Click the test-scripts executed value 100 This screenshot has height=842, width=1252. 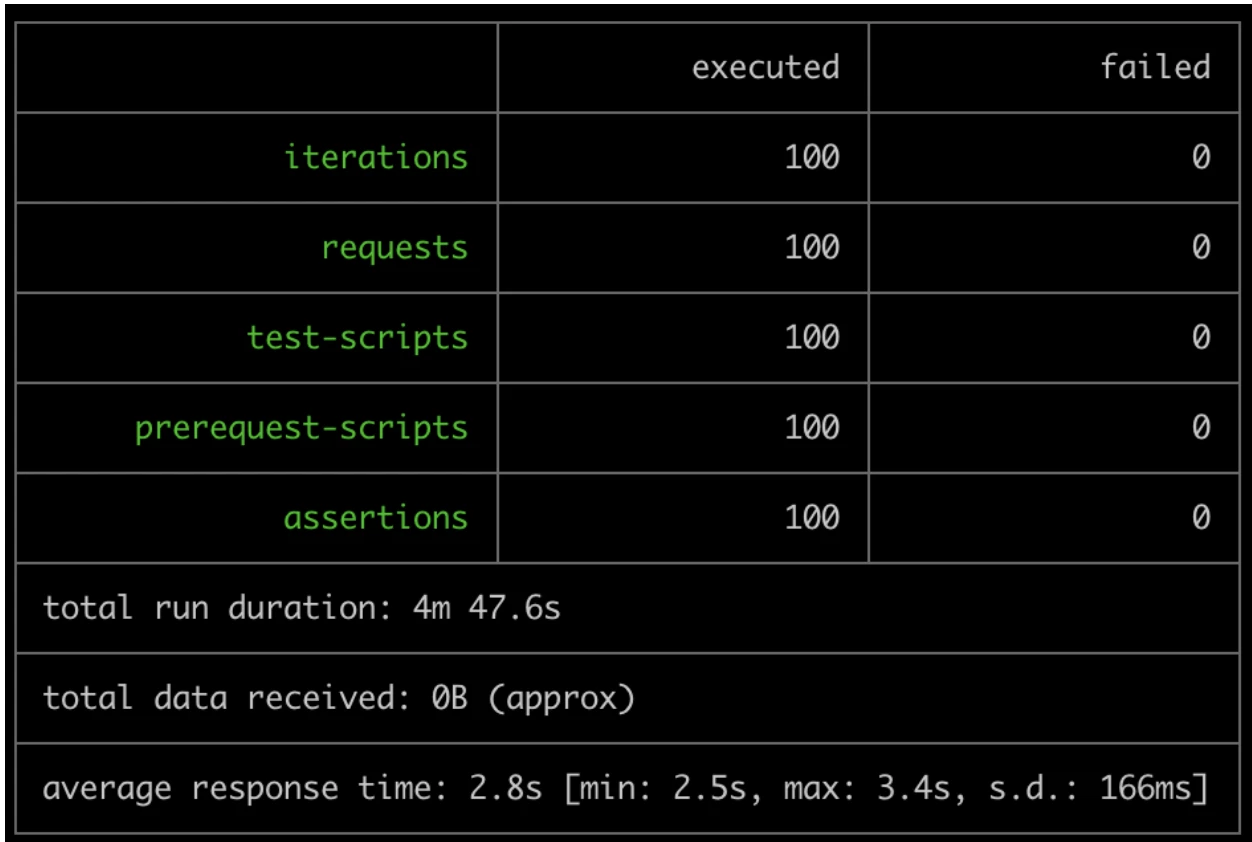(x=812, y=337)
